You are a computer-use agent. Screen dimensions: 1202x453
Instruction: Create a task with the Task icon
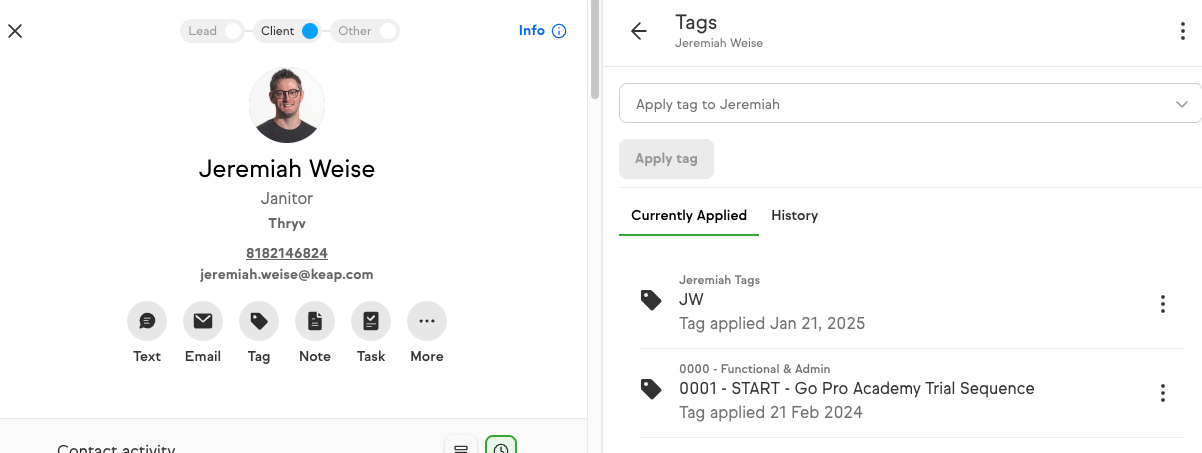pos(371,321)
